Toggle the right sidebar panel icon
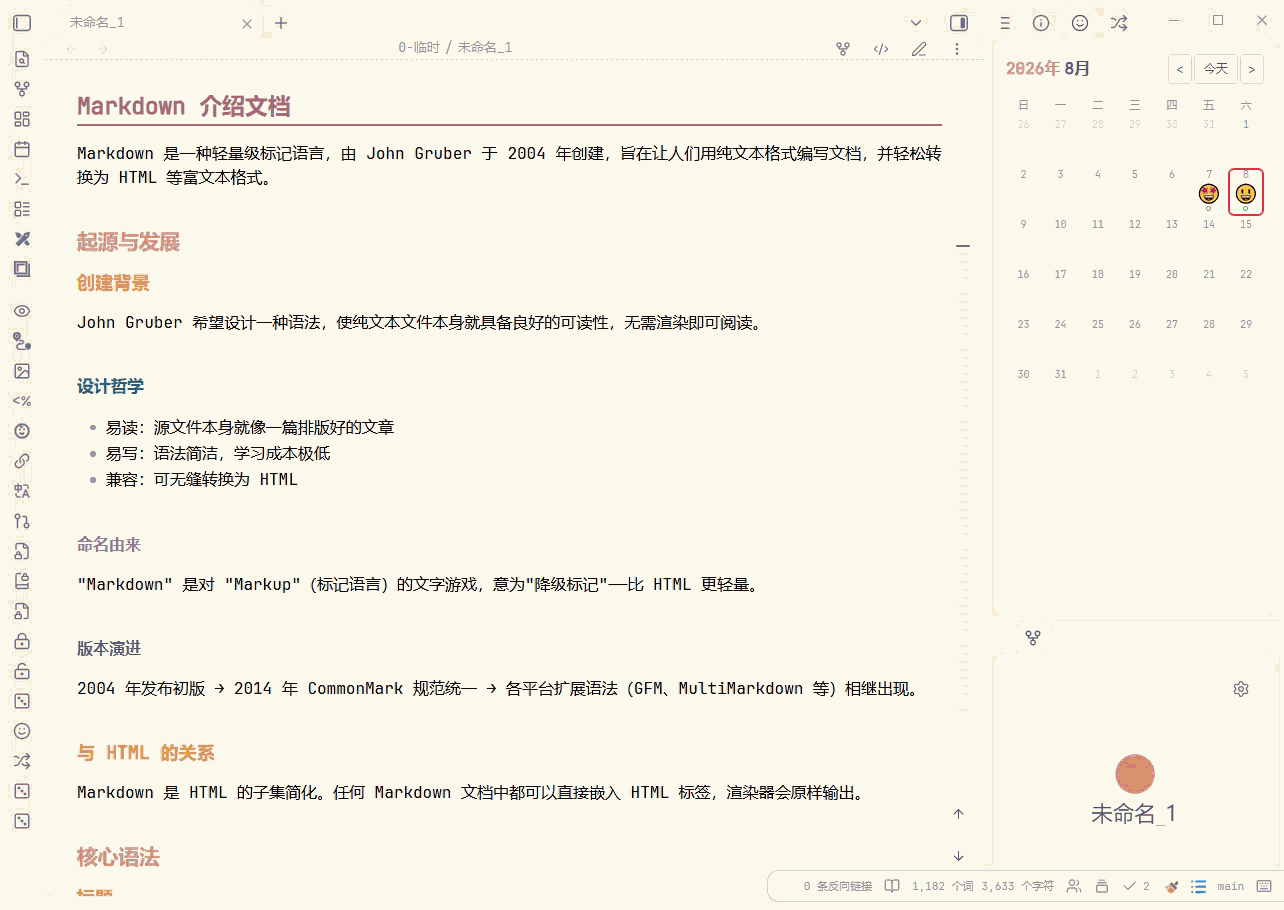The image size is (1284, 910). pos(959,23)
